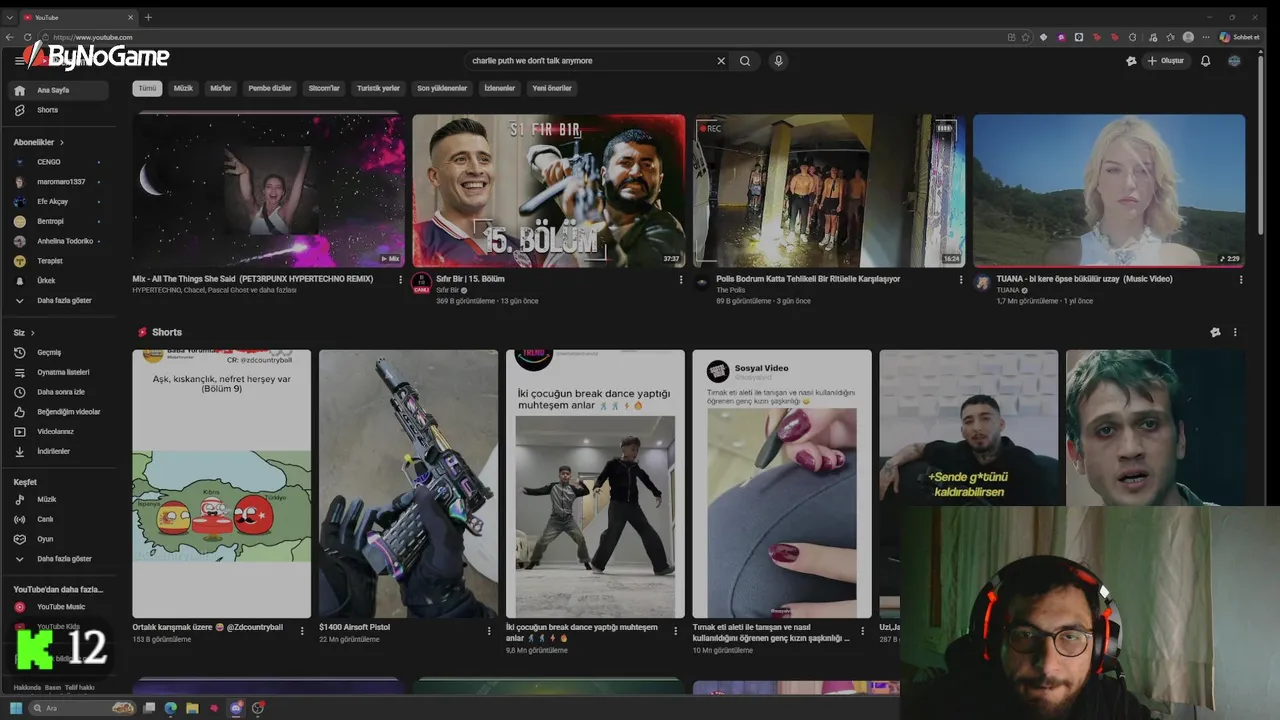
Task: Open Terapist subscription channel
Action: tap(58, 261)
